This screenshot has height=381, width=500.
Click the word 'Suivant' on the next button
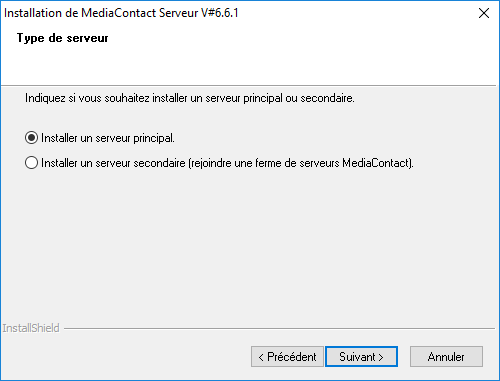click(x=357, y=357)
